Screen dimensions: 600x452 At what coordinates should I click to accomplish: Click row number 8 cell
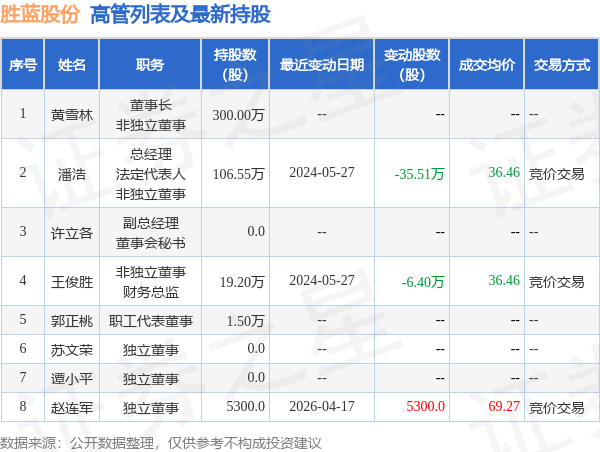[23, 406]
